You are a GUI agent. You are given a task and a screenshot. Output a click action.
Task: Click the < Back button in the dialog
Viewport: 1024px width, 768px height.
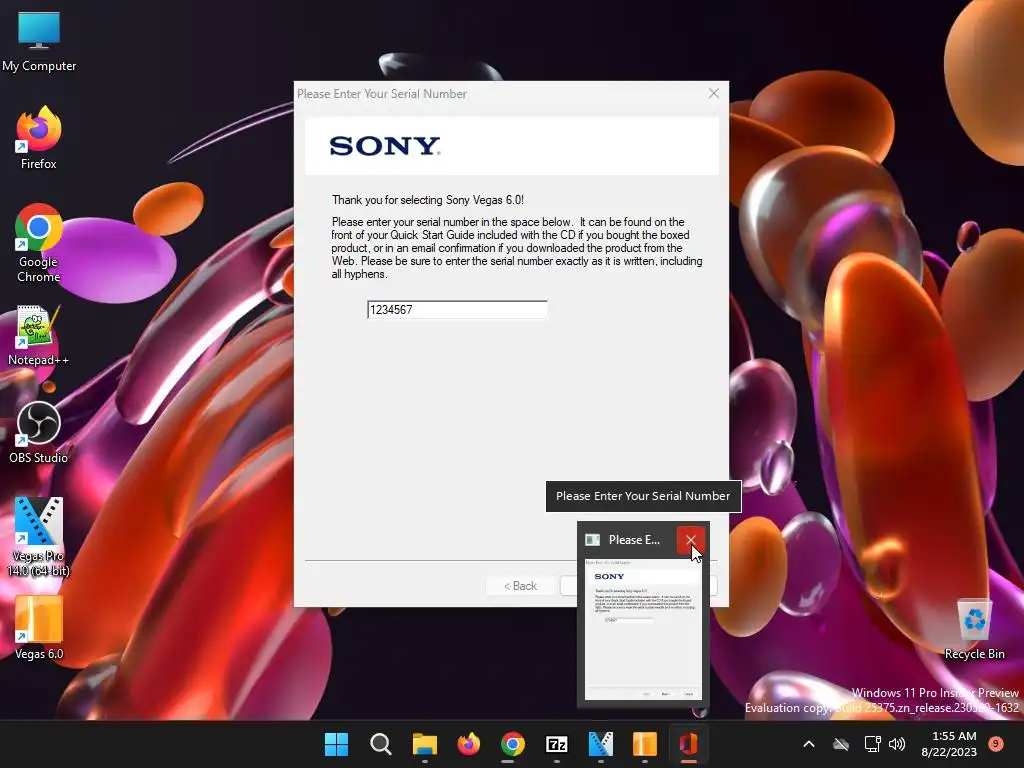pos(520,586)
